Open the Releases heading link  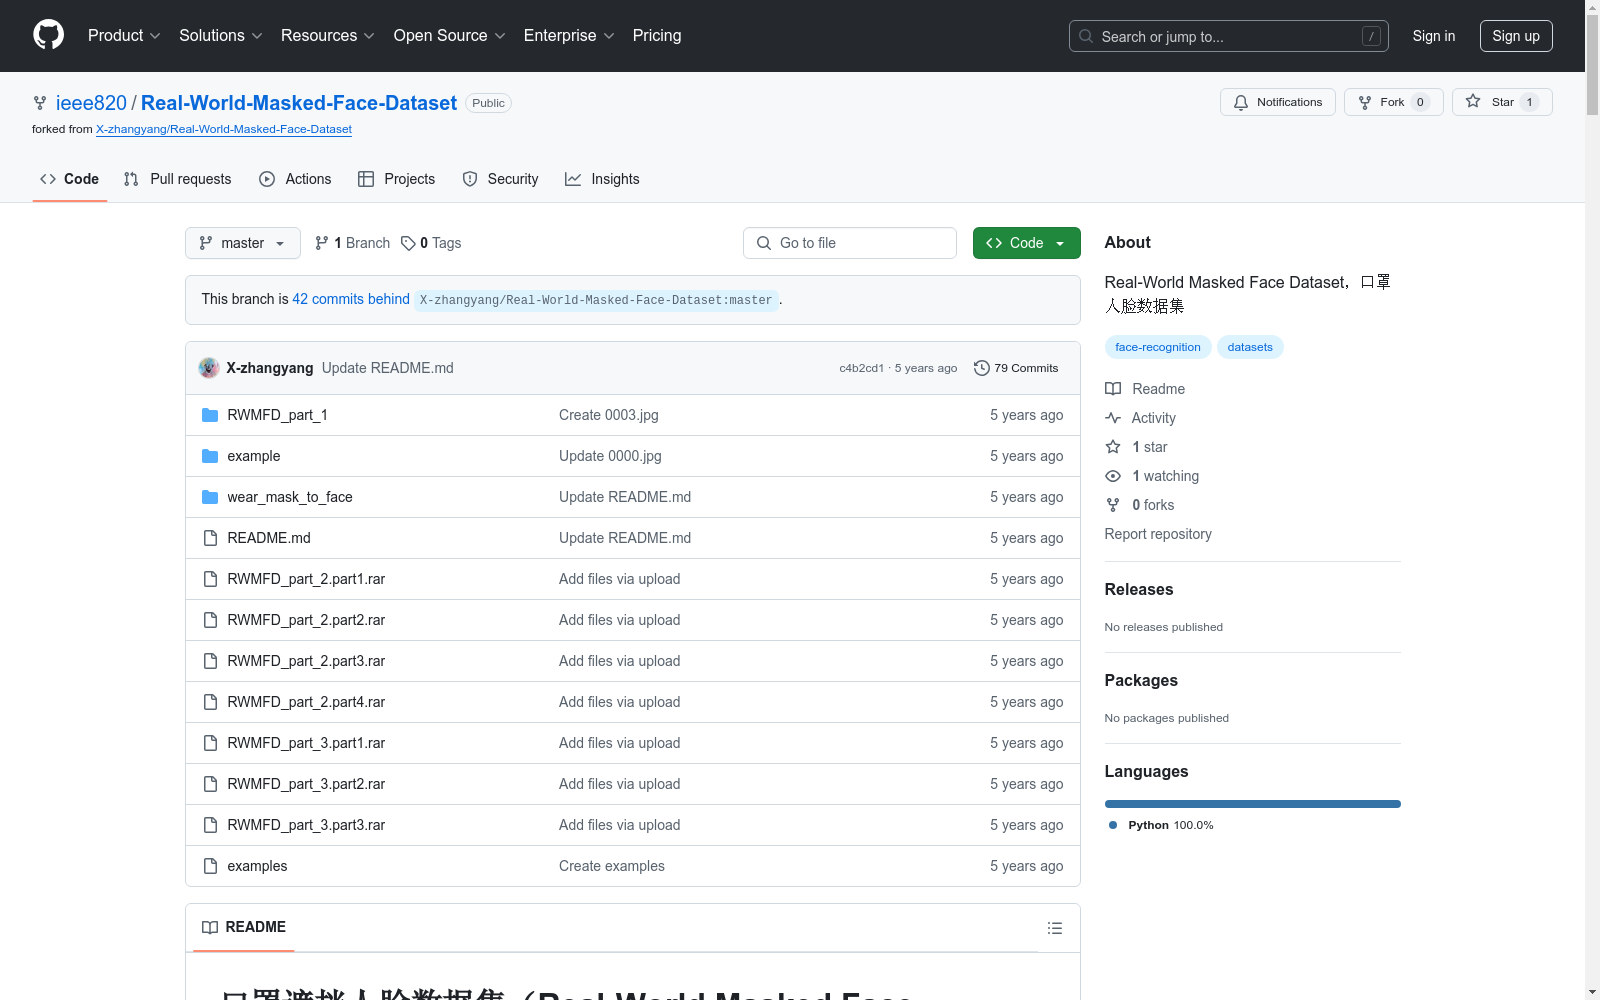click(x=1139, y=589)
